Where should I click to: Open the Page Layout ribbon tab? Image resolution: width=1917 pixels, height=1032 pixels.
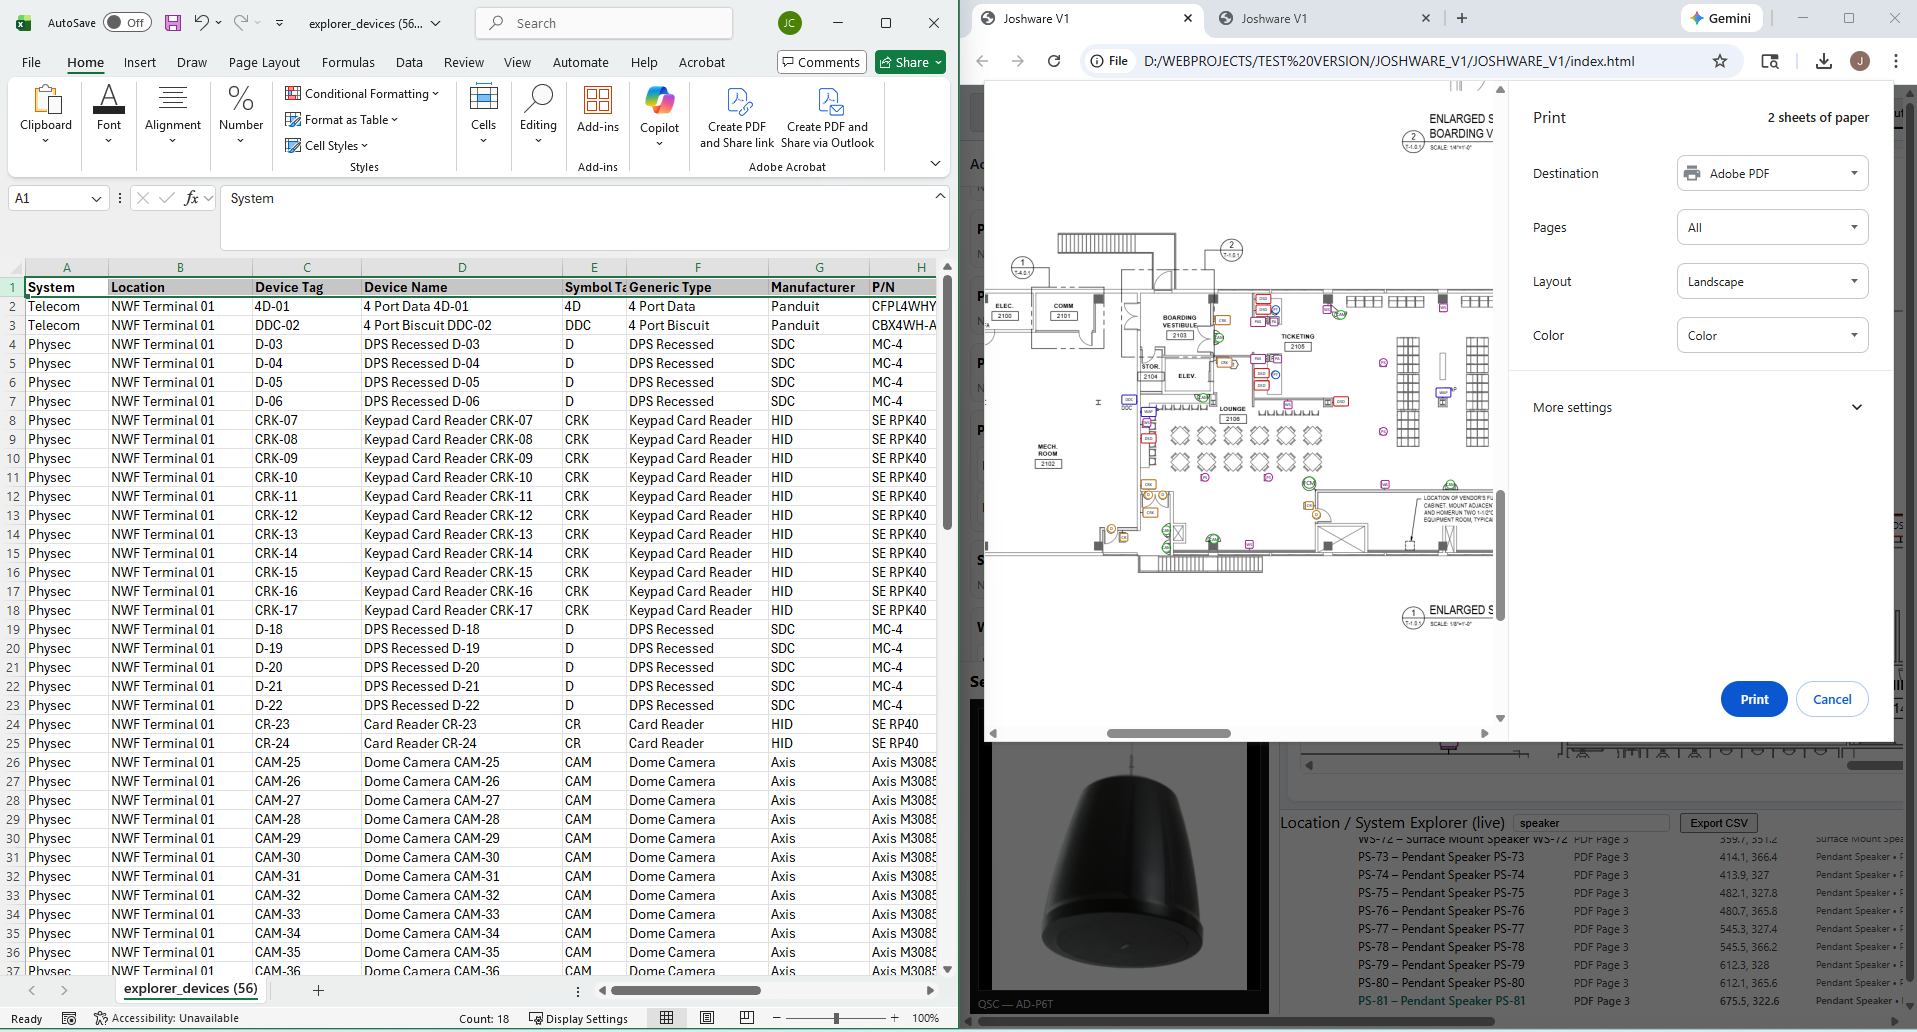pos(264,62)
